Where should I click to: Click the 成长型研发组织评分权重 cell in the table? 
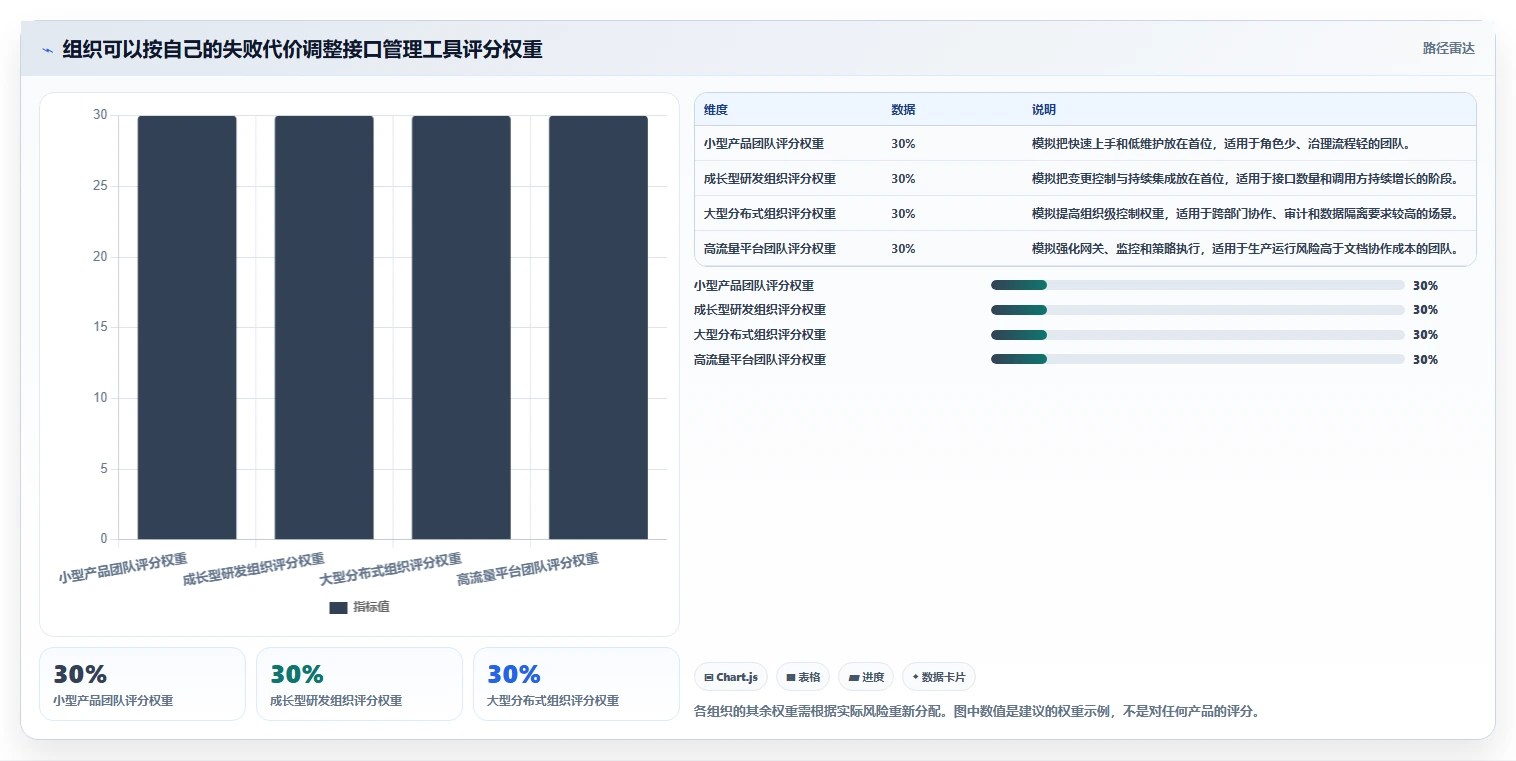tap(770, 179)
